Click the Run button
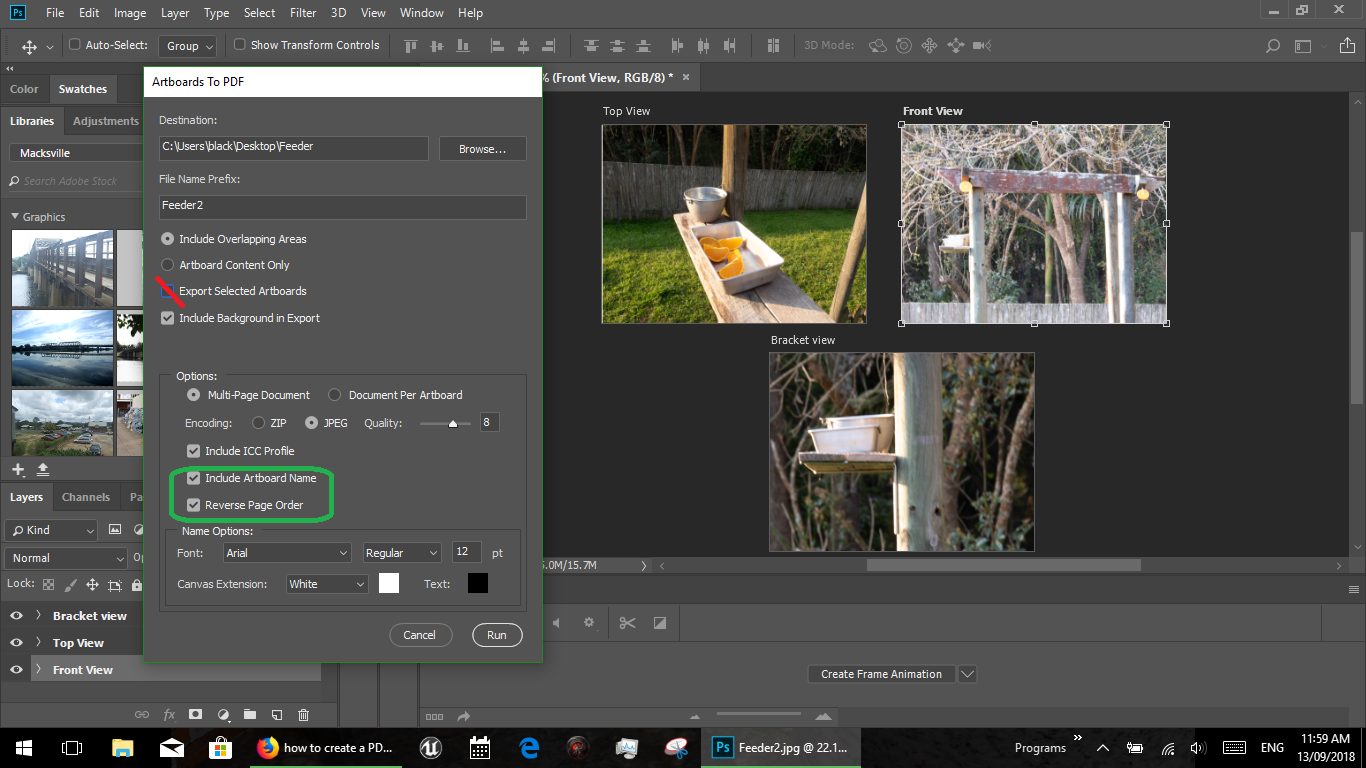The width and height of the screenshot is (1366, 768). [x=497, y=635]
